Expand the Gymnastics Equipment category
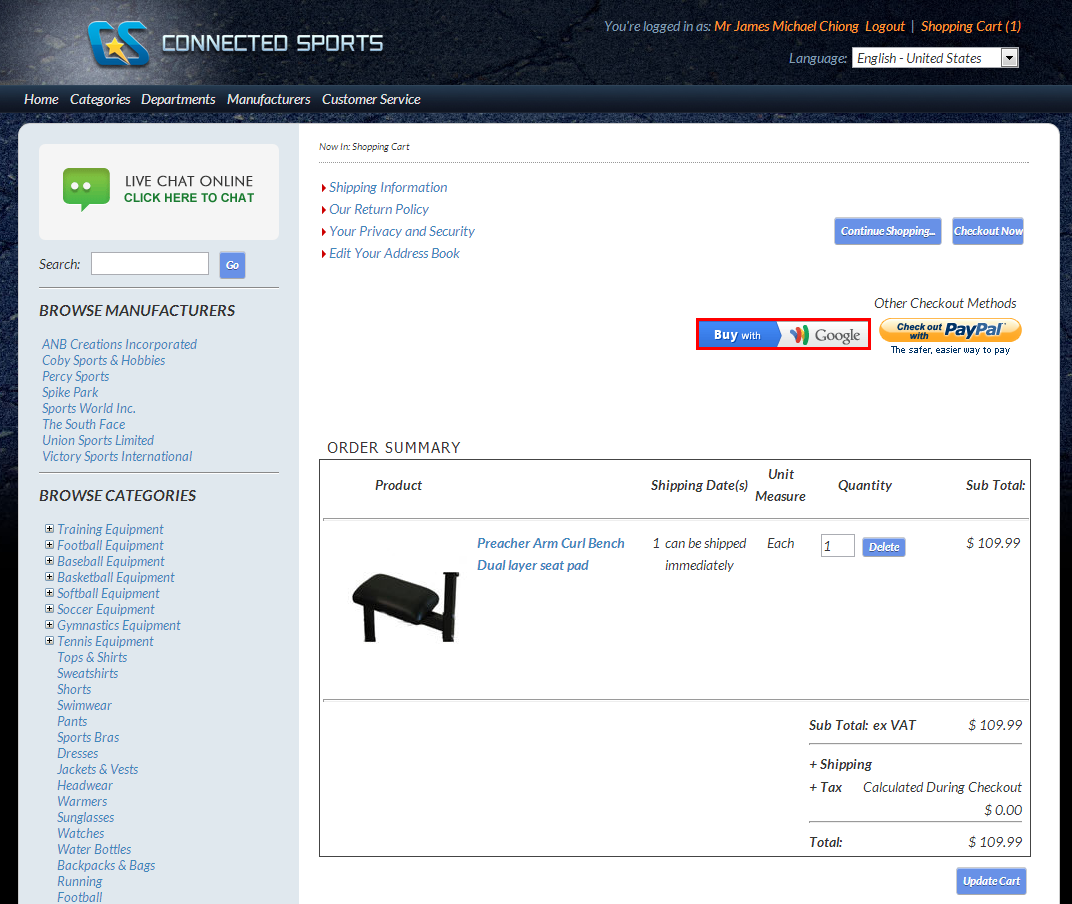1072x904 pixels. 49,625
